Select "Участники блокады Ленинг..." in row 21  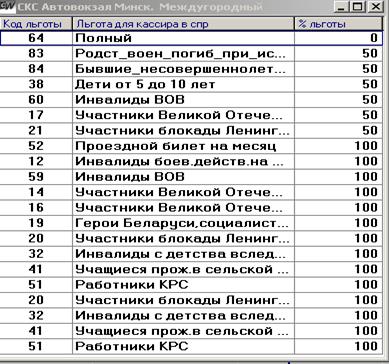coord(183,130)
